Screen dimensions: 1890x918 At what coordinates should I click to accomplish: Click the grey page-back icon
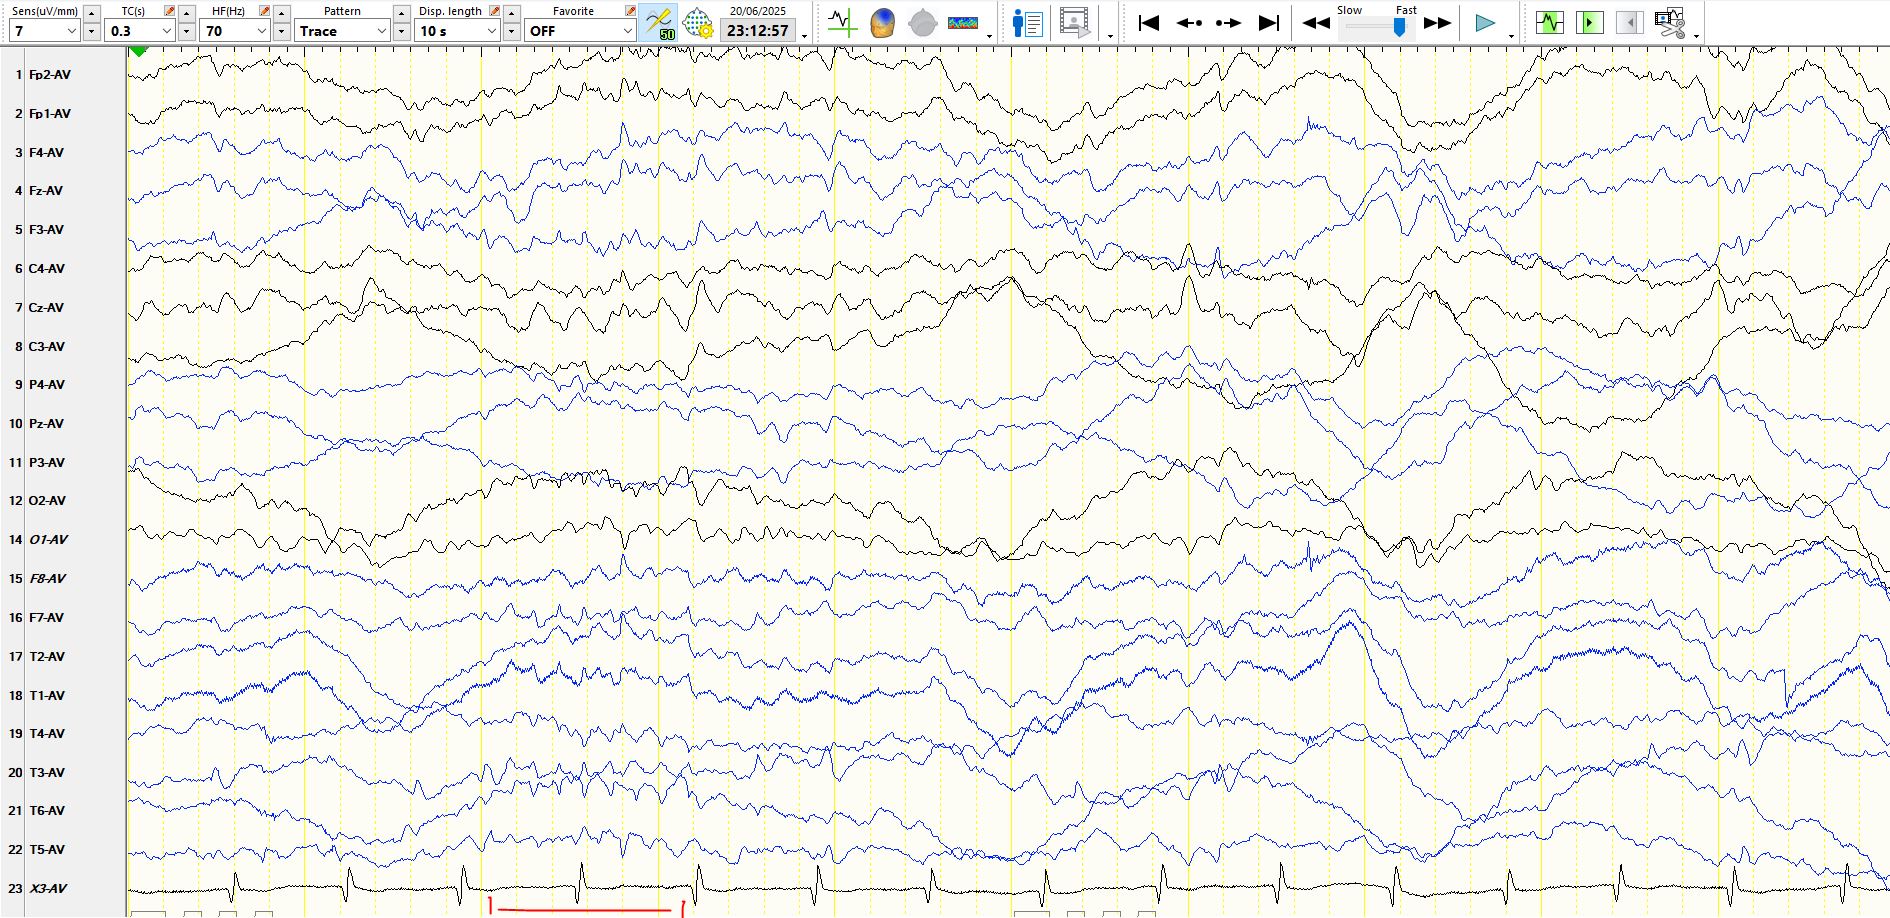point(1629,22)
